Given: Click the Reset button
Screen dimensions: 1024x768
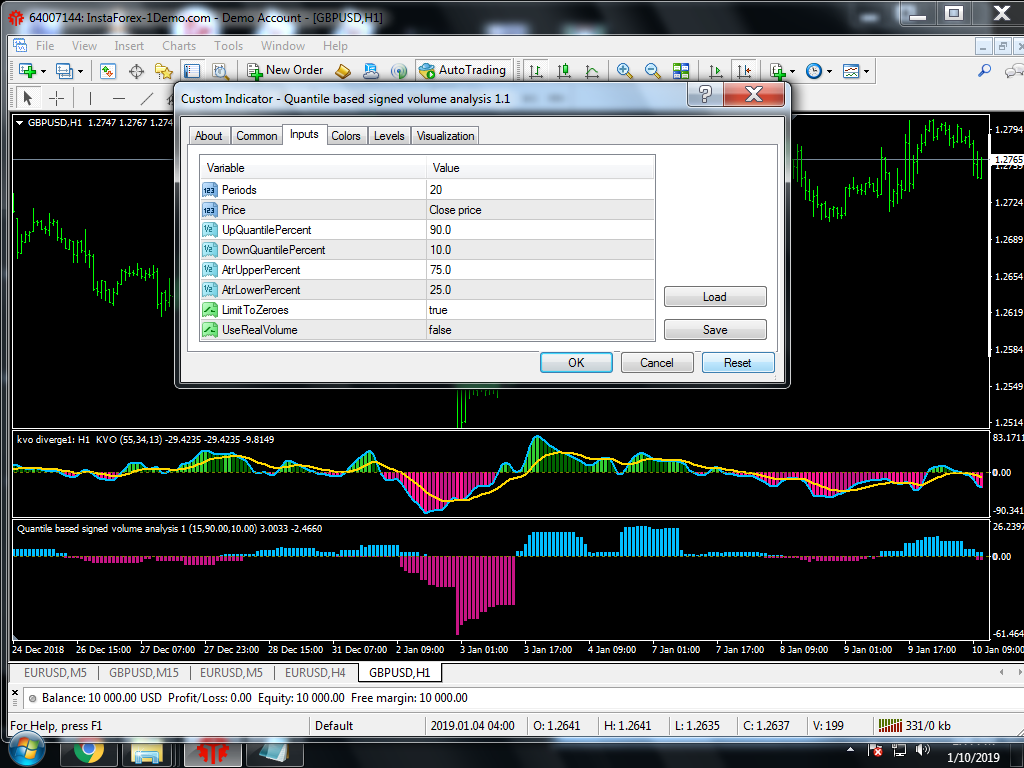Looking at the screenshot, I should [x=738, y=362].
